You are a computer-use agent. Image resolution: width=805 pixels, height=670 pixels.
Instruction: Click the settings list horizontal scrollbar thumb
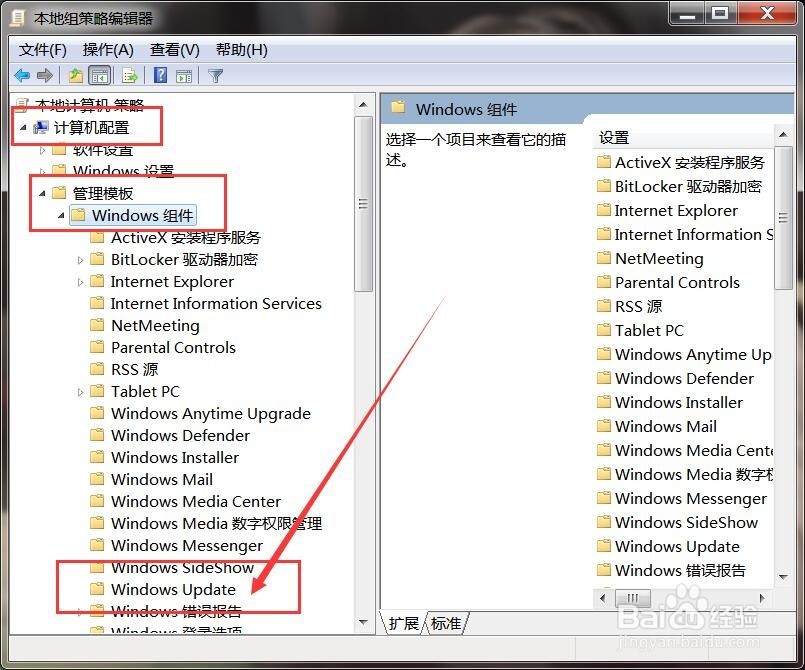(x=632, y=598)
